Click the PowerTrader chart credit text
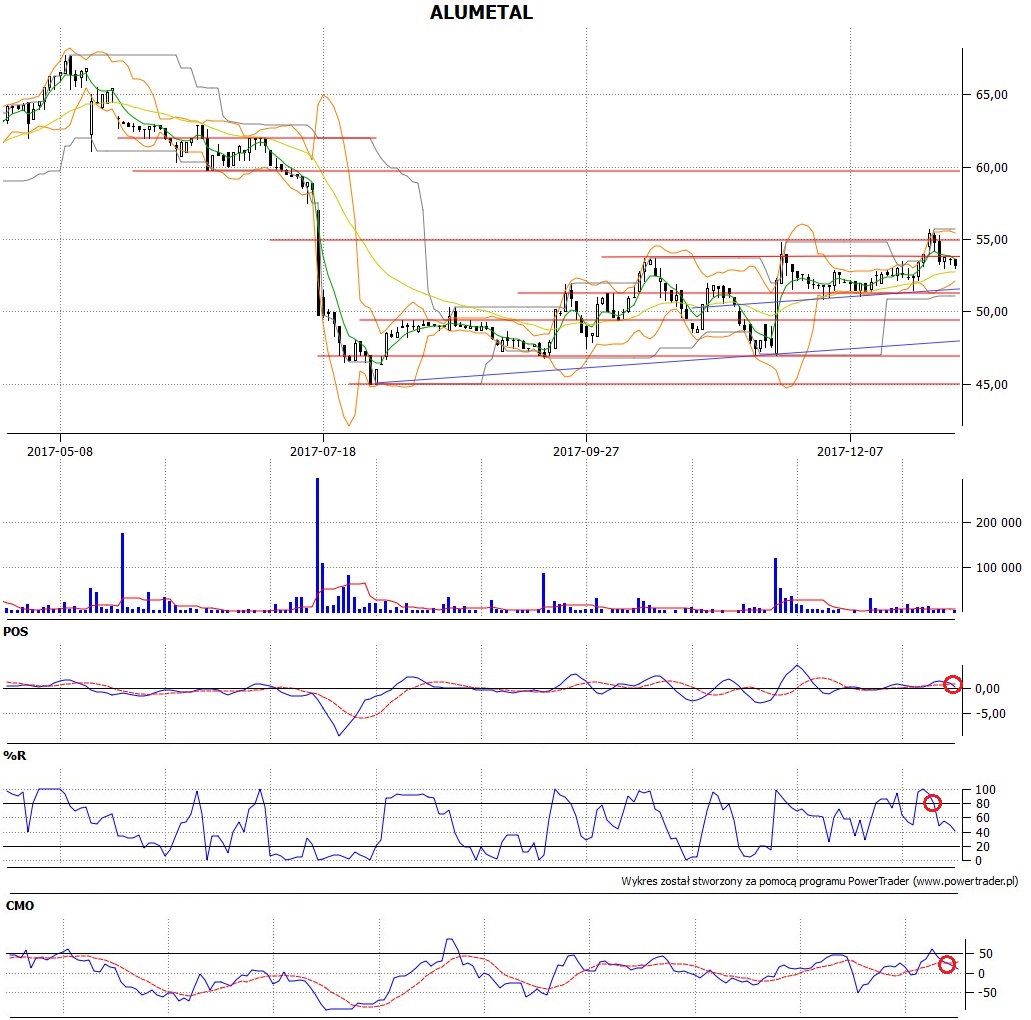The height and width of the screenshot is (1020, 1031). (x=819, y=881)
